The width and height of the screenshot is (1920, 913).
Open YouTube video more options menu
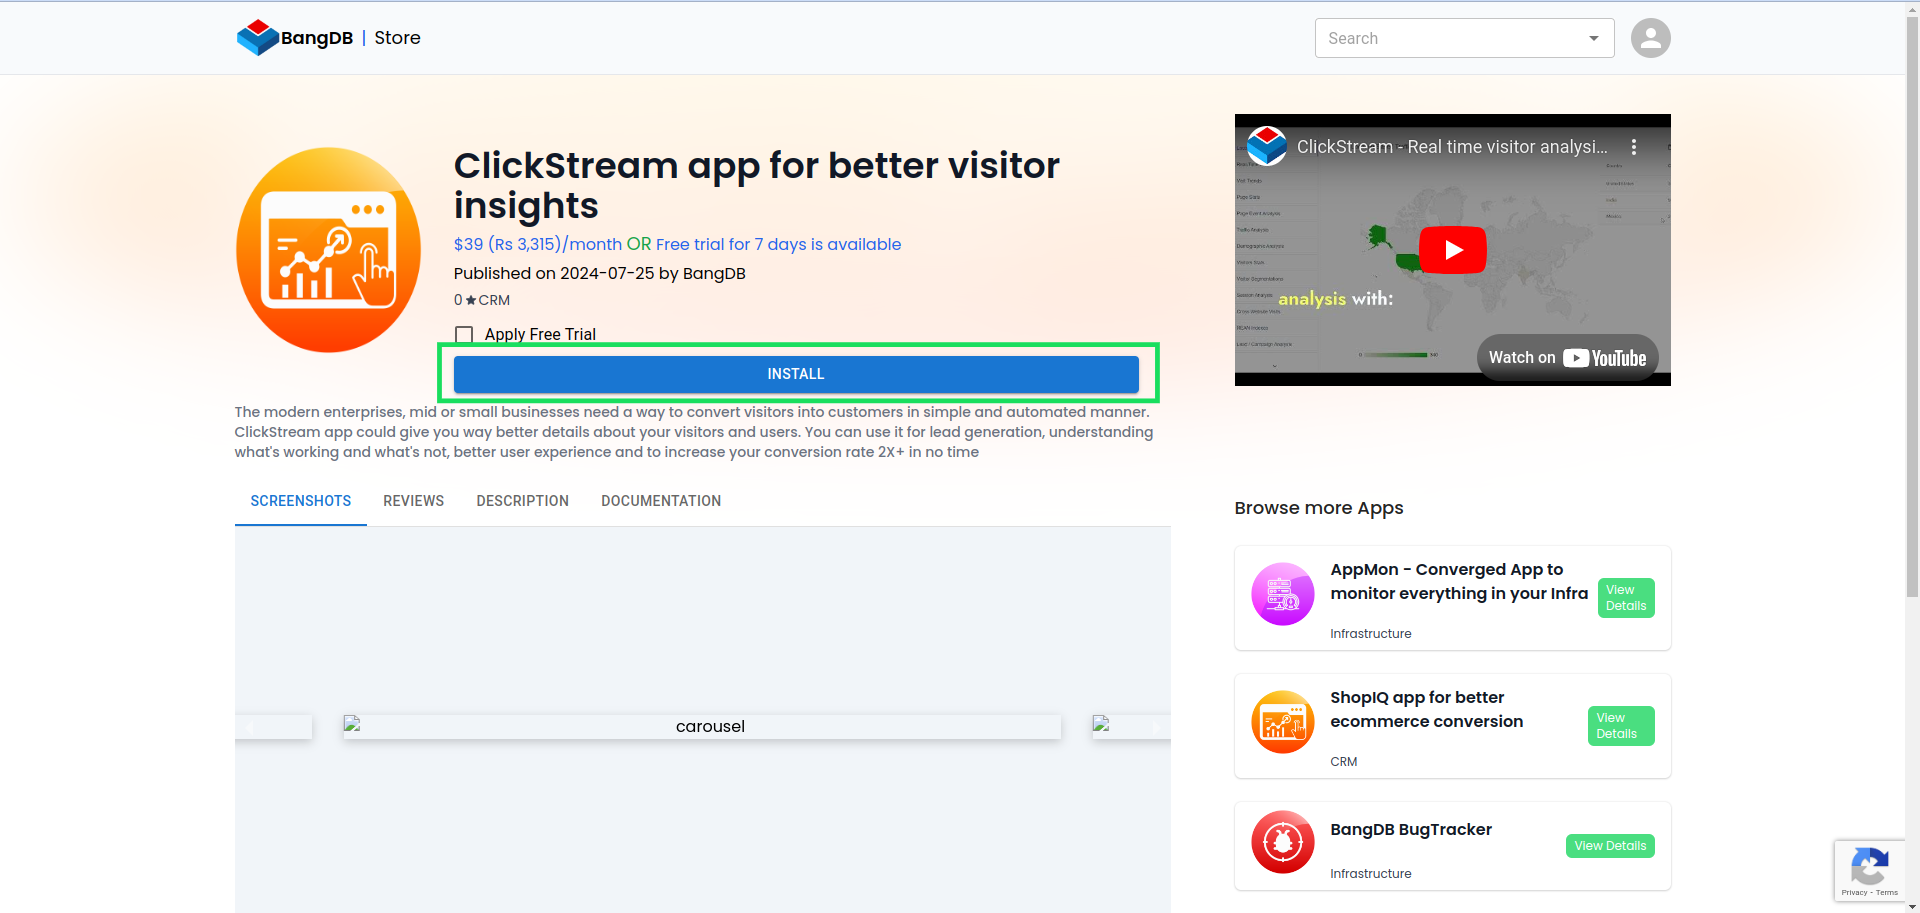tap(1634, 147)
